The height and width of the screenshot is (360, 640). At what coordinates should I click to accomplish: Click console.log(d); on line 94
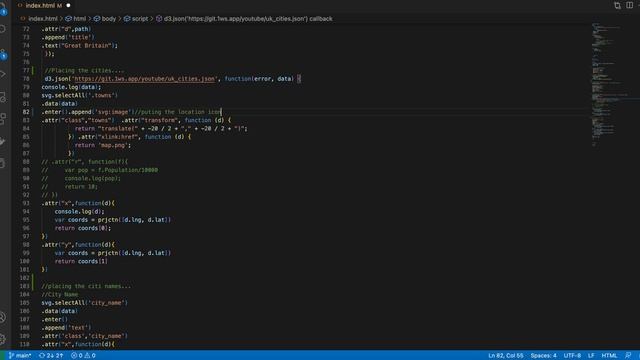[80, 211]
